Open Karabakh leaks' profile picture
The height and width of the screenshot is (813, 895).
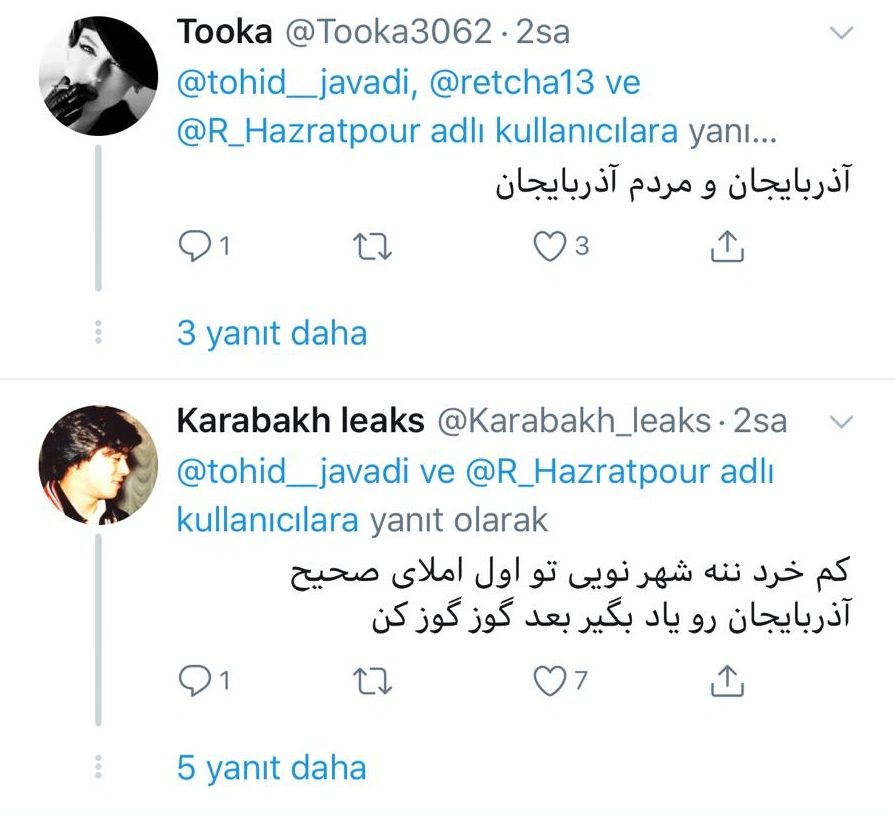[x=98, y=464]
